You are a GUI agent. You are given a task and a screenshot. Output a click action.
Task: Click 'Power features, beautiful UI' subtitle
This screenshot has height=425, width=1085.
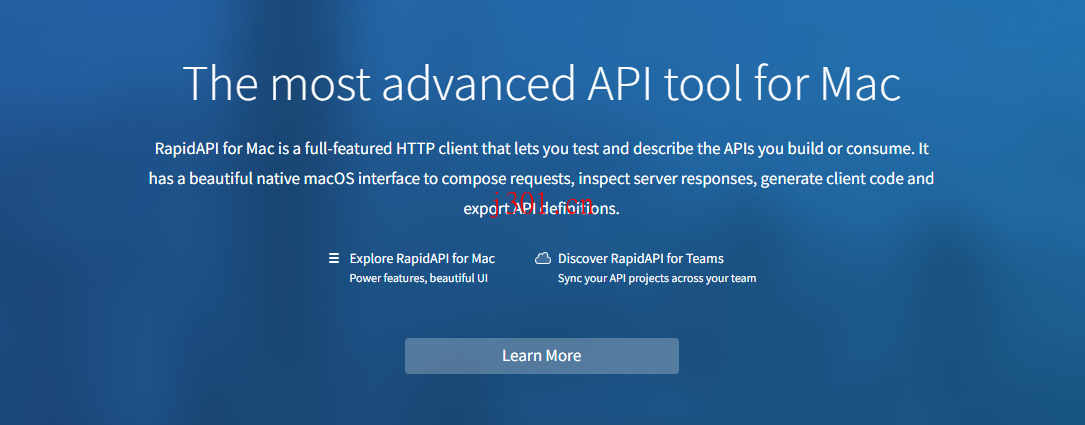(419, 279)
